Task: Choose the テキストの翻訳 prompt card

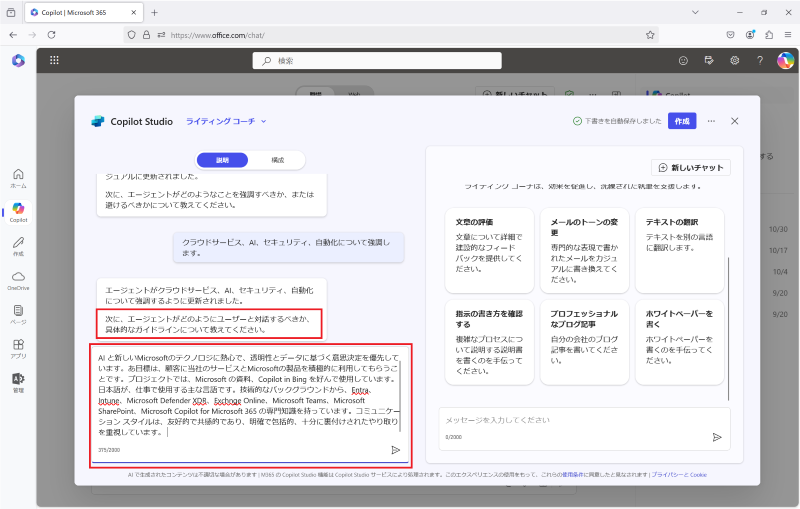Action: 680,250
